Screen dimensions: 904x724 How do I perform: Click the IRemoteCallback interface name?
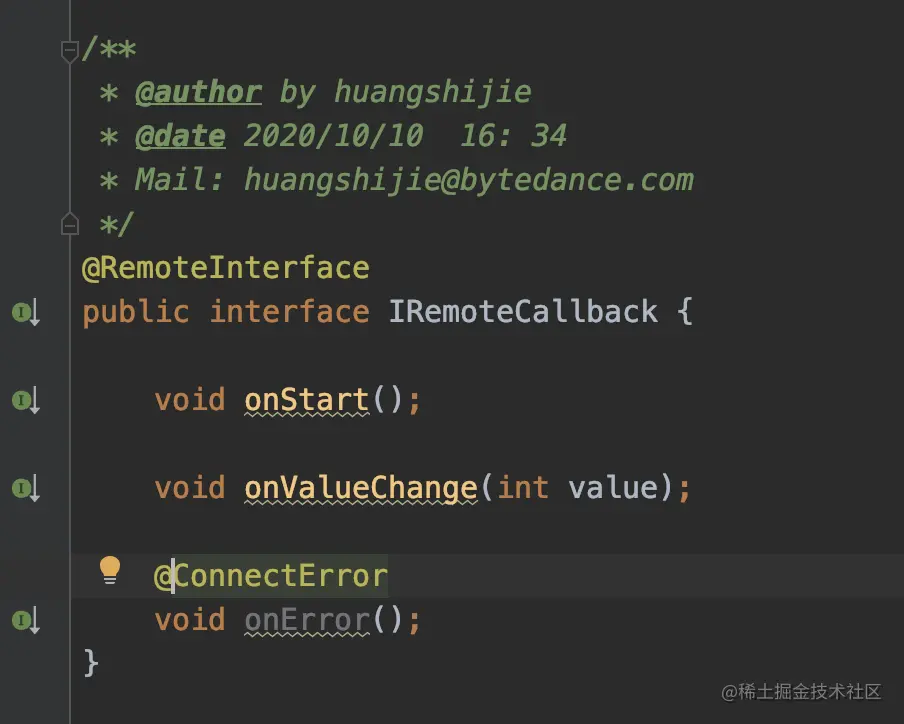tap(523, 311)
